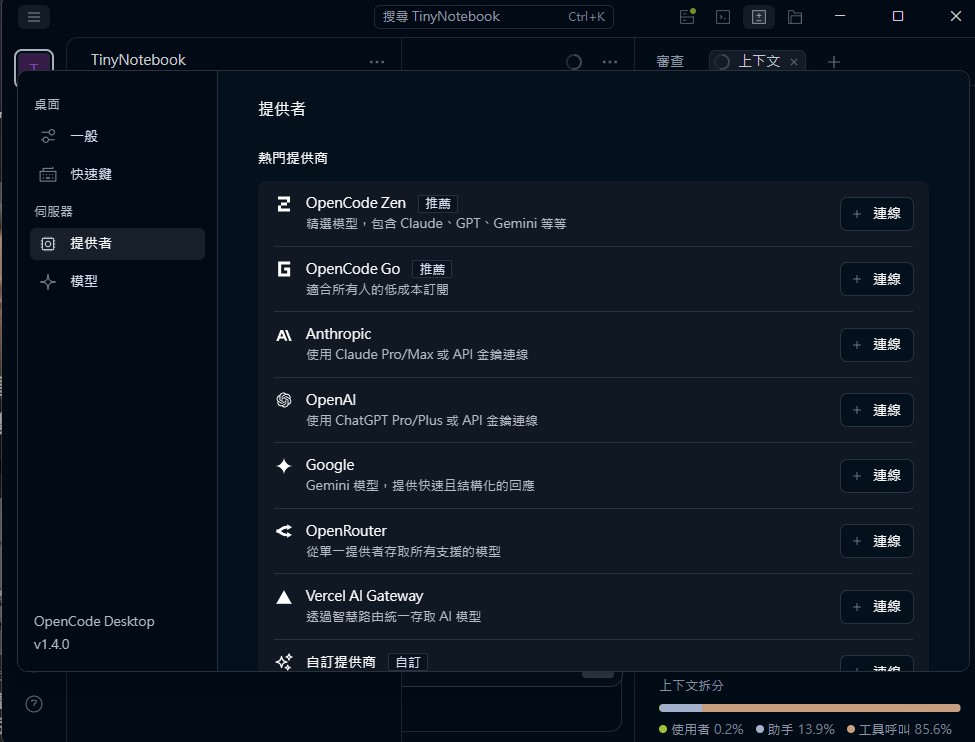Click the 自訂 badge next to 自訂提供商

408,662
